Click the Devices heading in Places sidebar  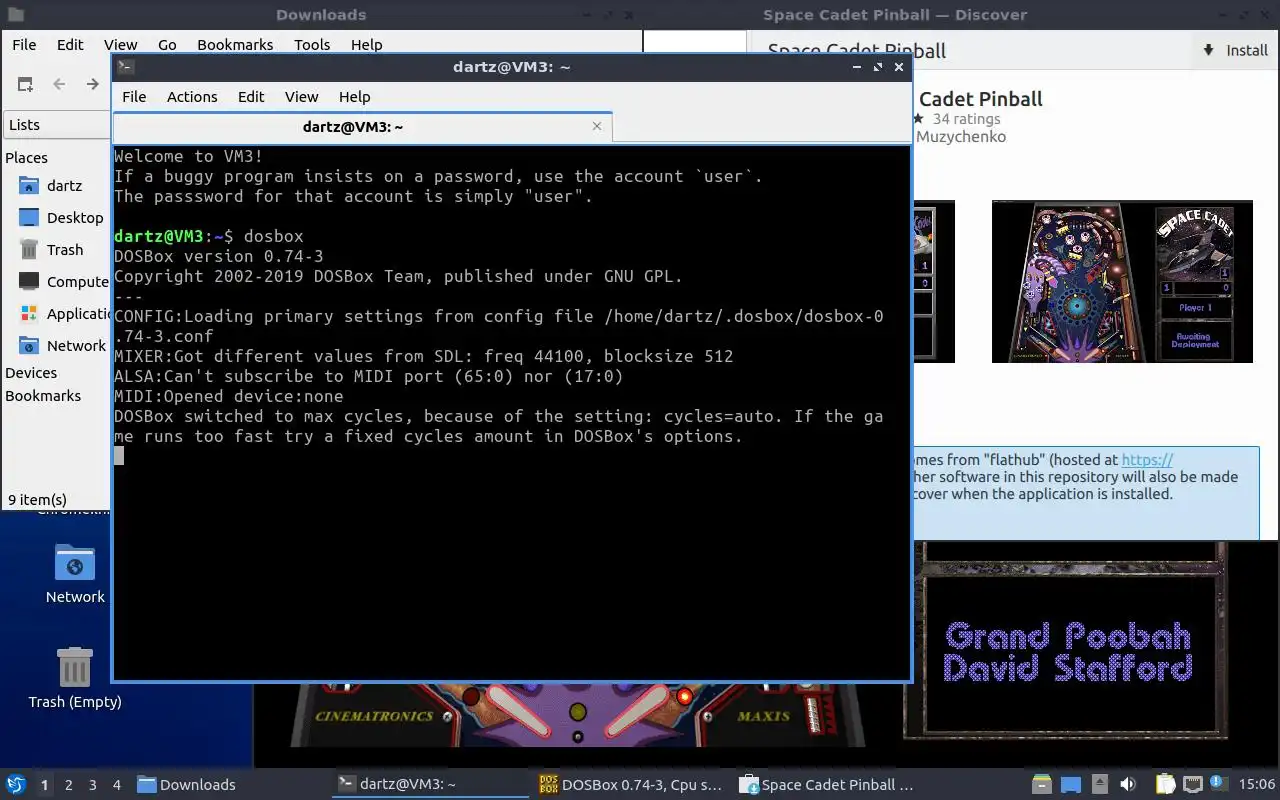pos(31,373)
